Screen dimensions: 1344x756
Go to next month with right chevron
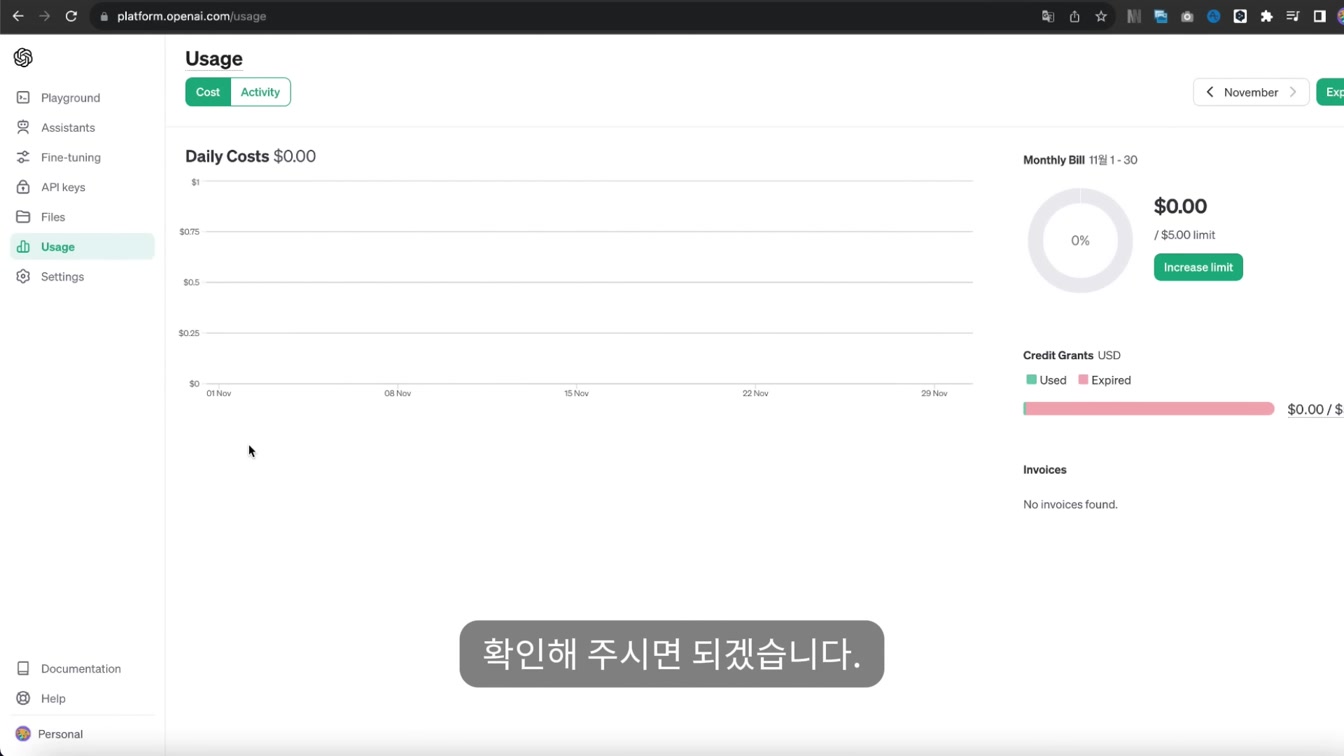click(1293, 92)
